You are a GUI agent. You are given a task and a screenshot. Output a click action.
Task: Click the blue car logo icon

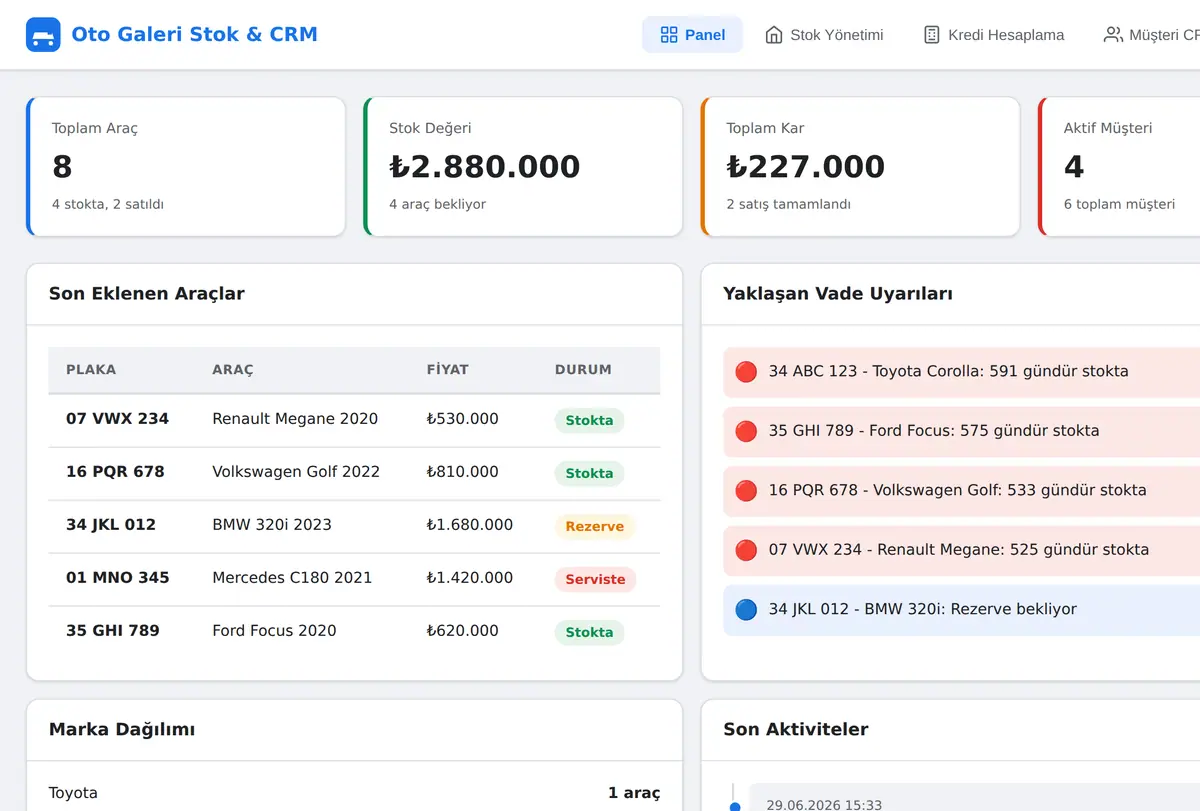point(43,35)
